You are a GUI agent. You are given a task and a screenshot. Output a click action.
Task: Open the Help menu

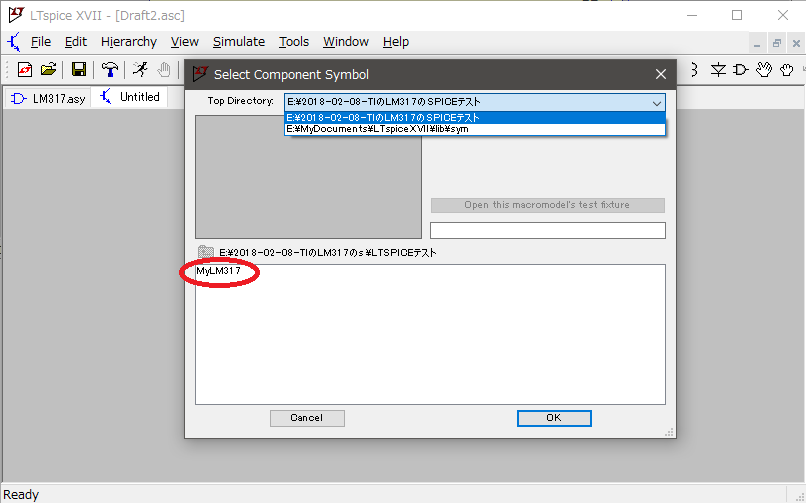point(396,42)
